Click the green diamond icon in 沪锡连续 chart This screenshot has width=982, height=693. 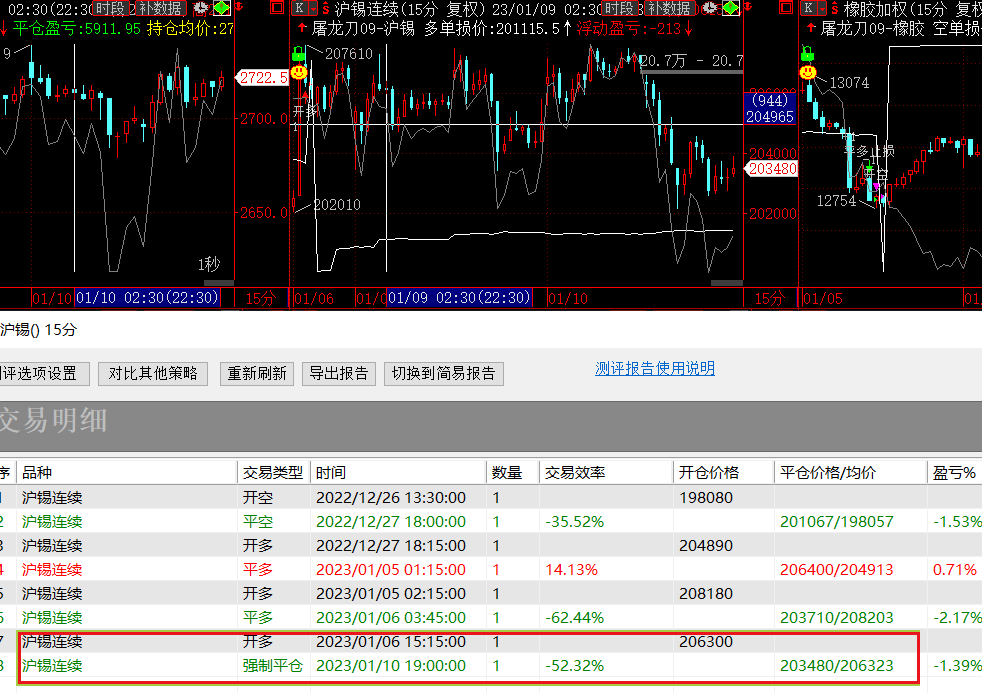click(x=730, y=8)
